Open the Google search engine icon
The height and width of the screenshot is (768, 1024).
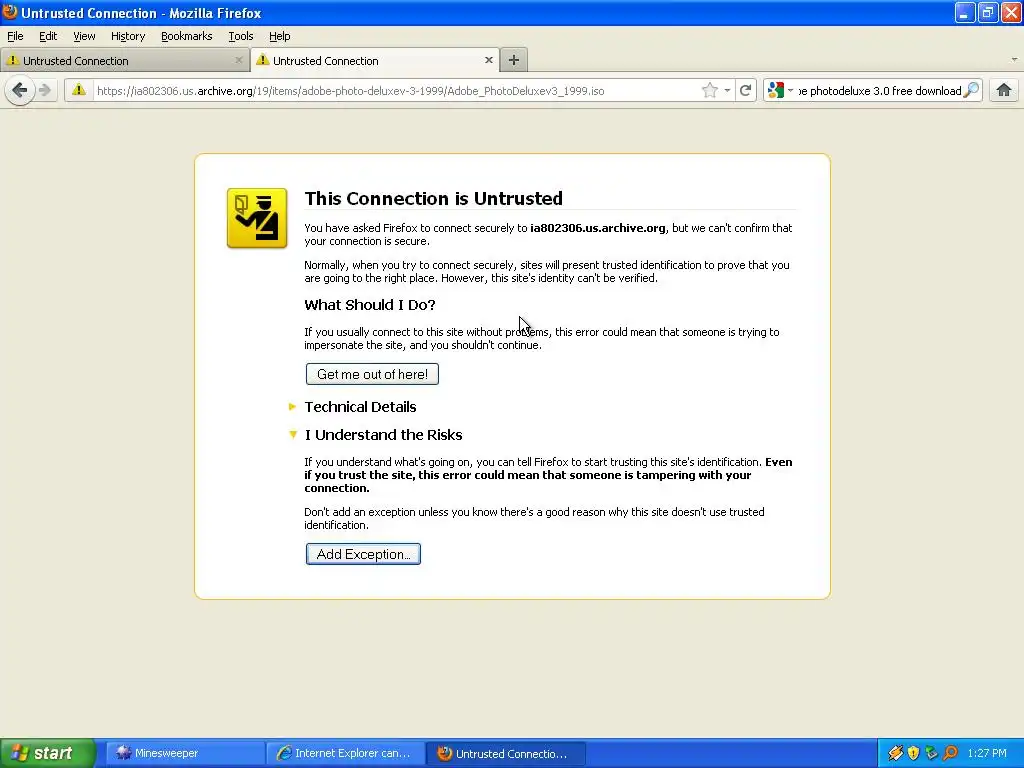click(x=776, y=90)
